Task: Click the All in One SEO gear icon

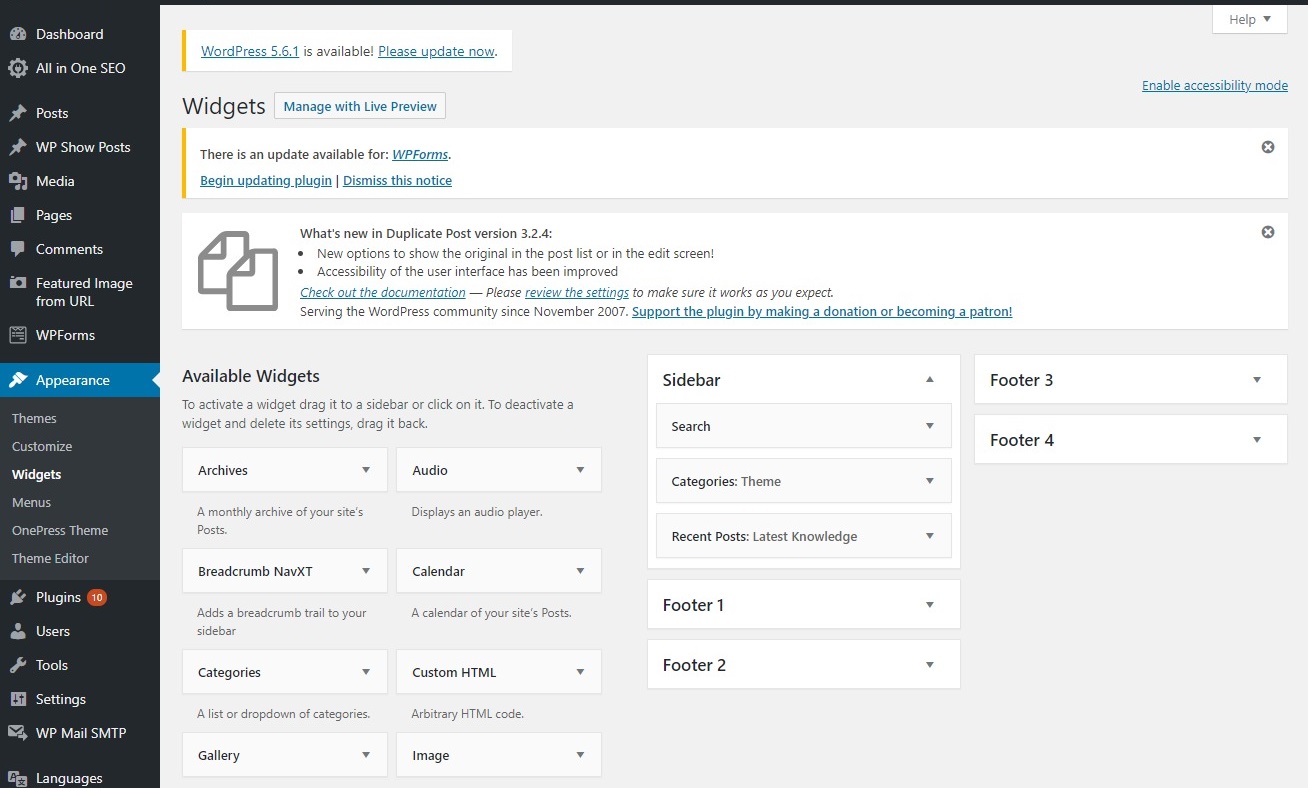Action: (17, 68)
